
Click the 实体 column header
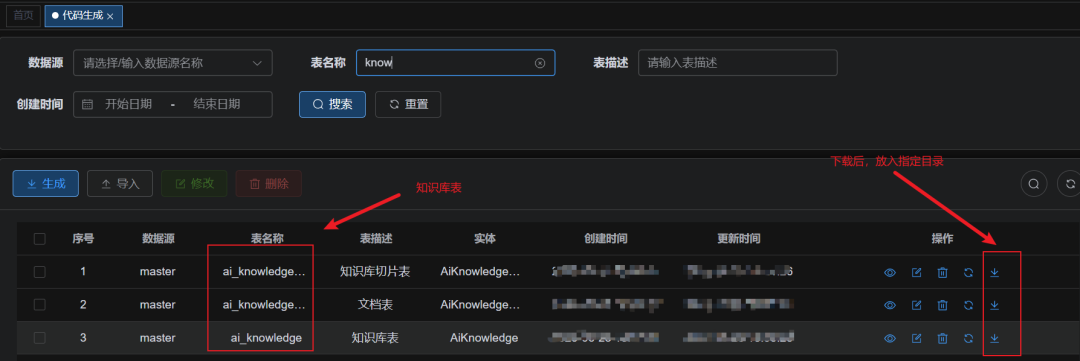click(485, 239)
